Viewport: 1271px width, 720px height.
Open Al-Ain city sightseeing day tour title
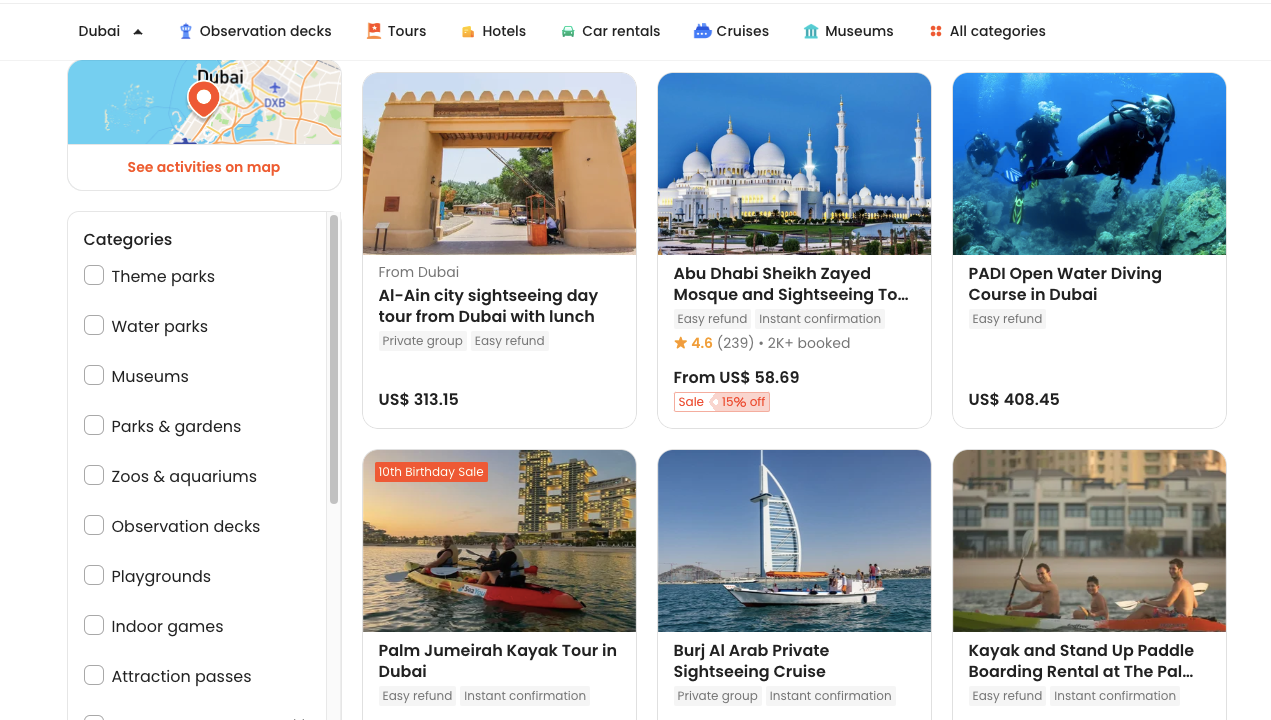(x=488, y=306)
